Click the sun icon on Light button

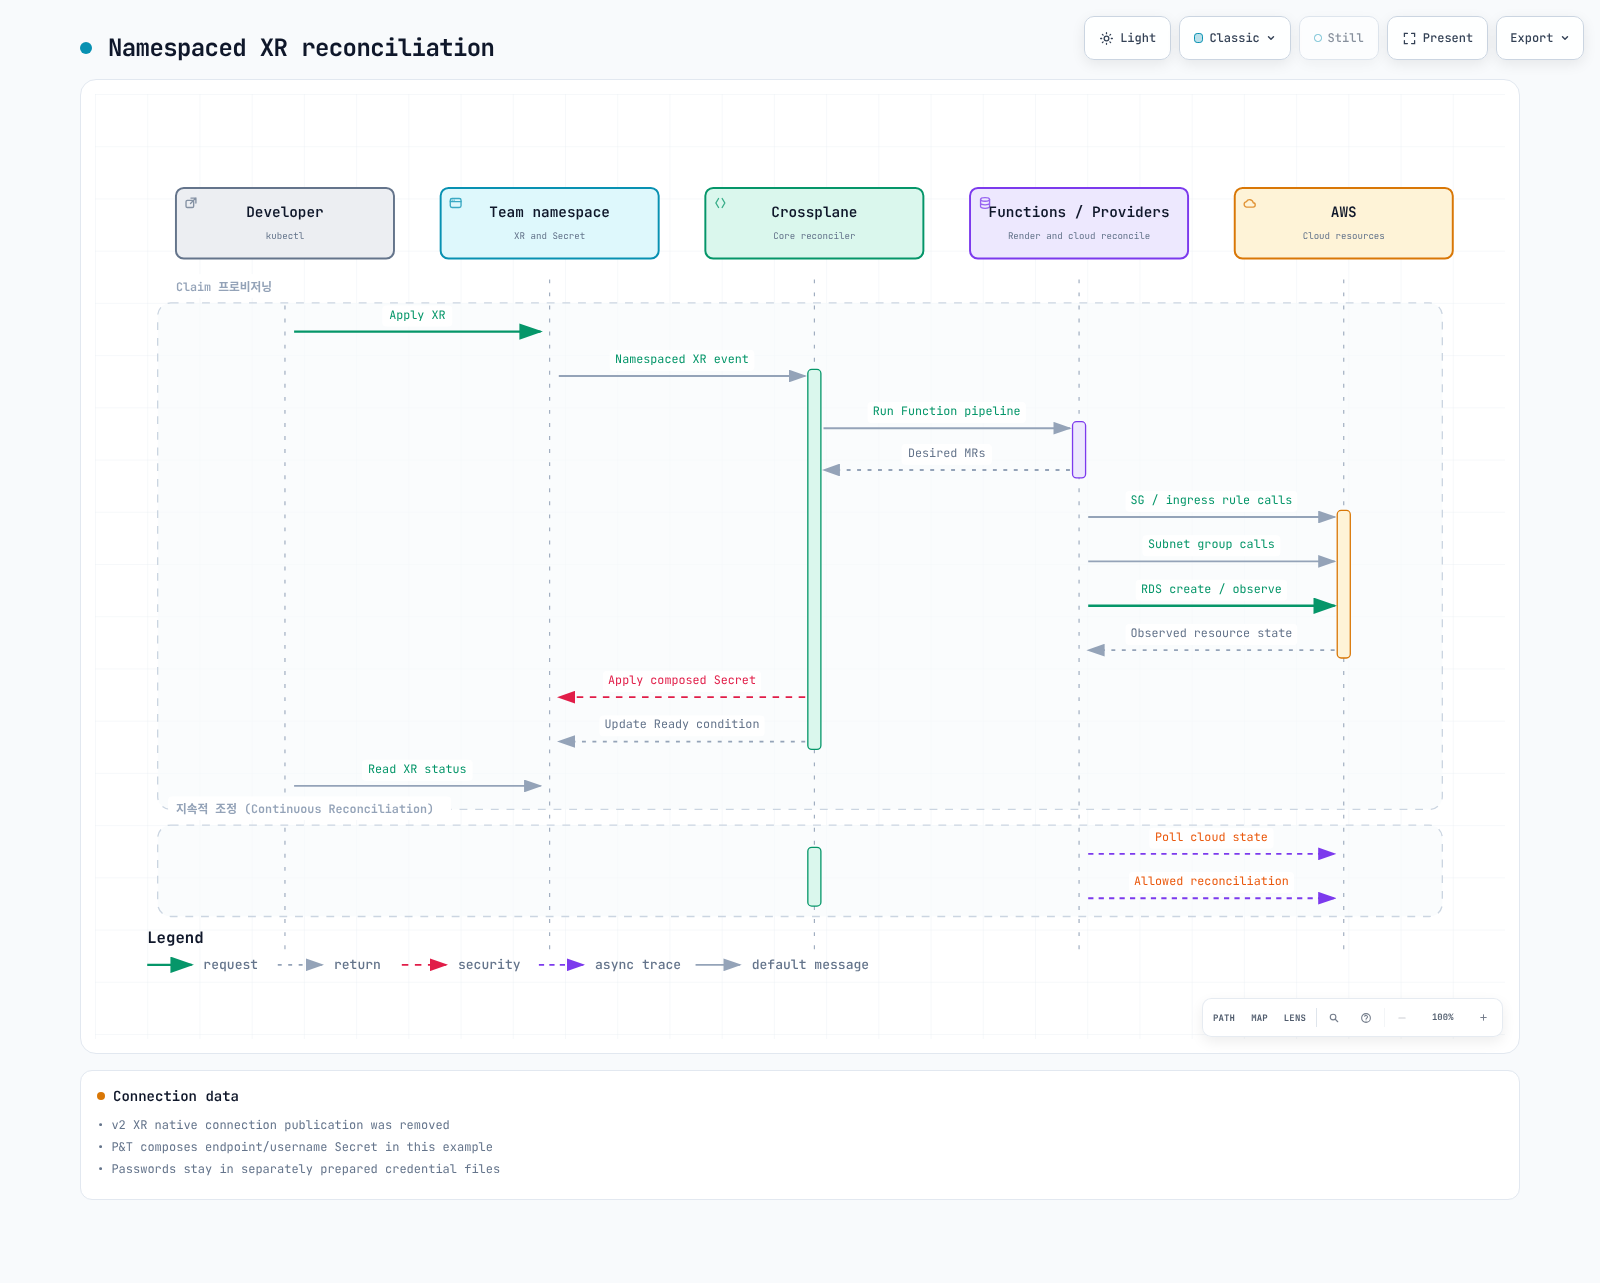pyautogui.click(x=1106, y=39)
